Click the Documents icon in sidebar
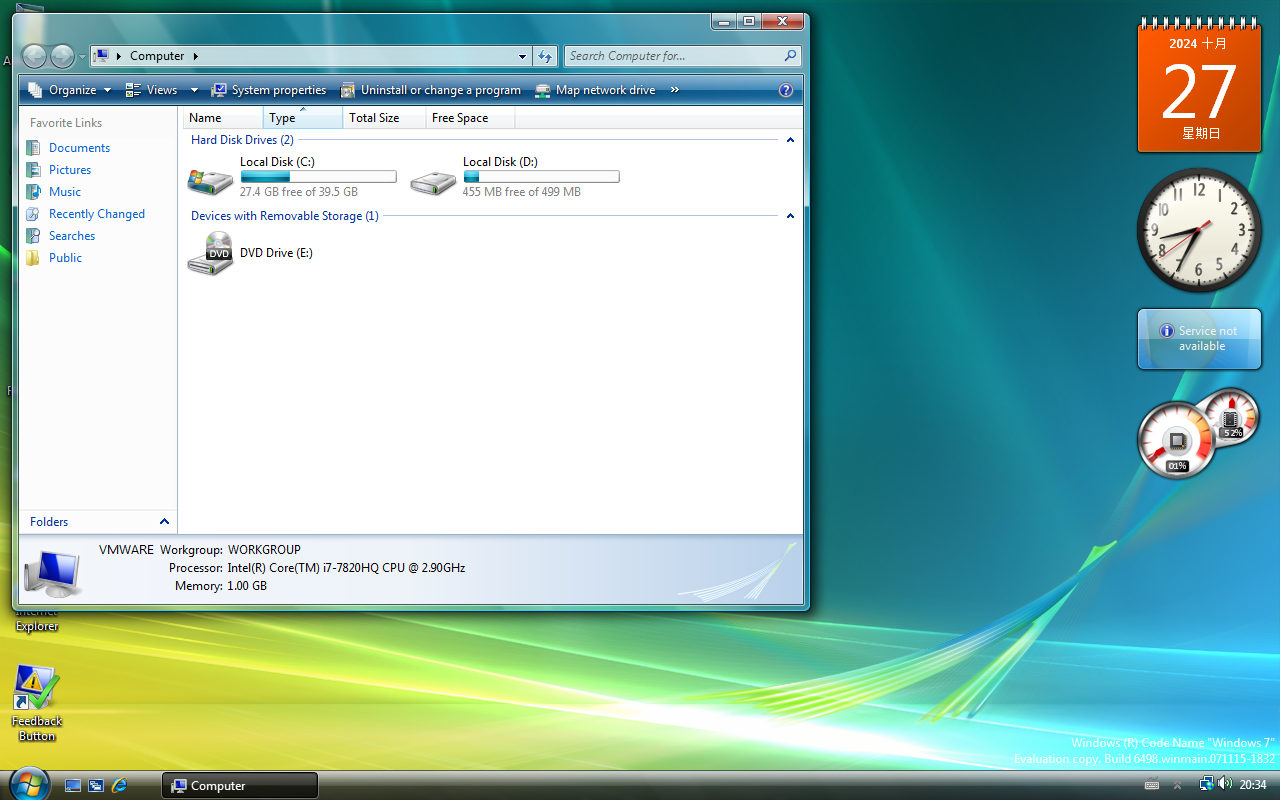Screen dimensions: 1280x800 point(33,148)
